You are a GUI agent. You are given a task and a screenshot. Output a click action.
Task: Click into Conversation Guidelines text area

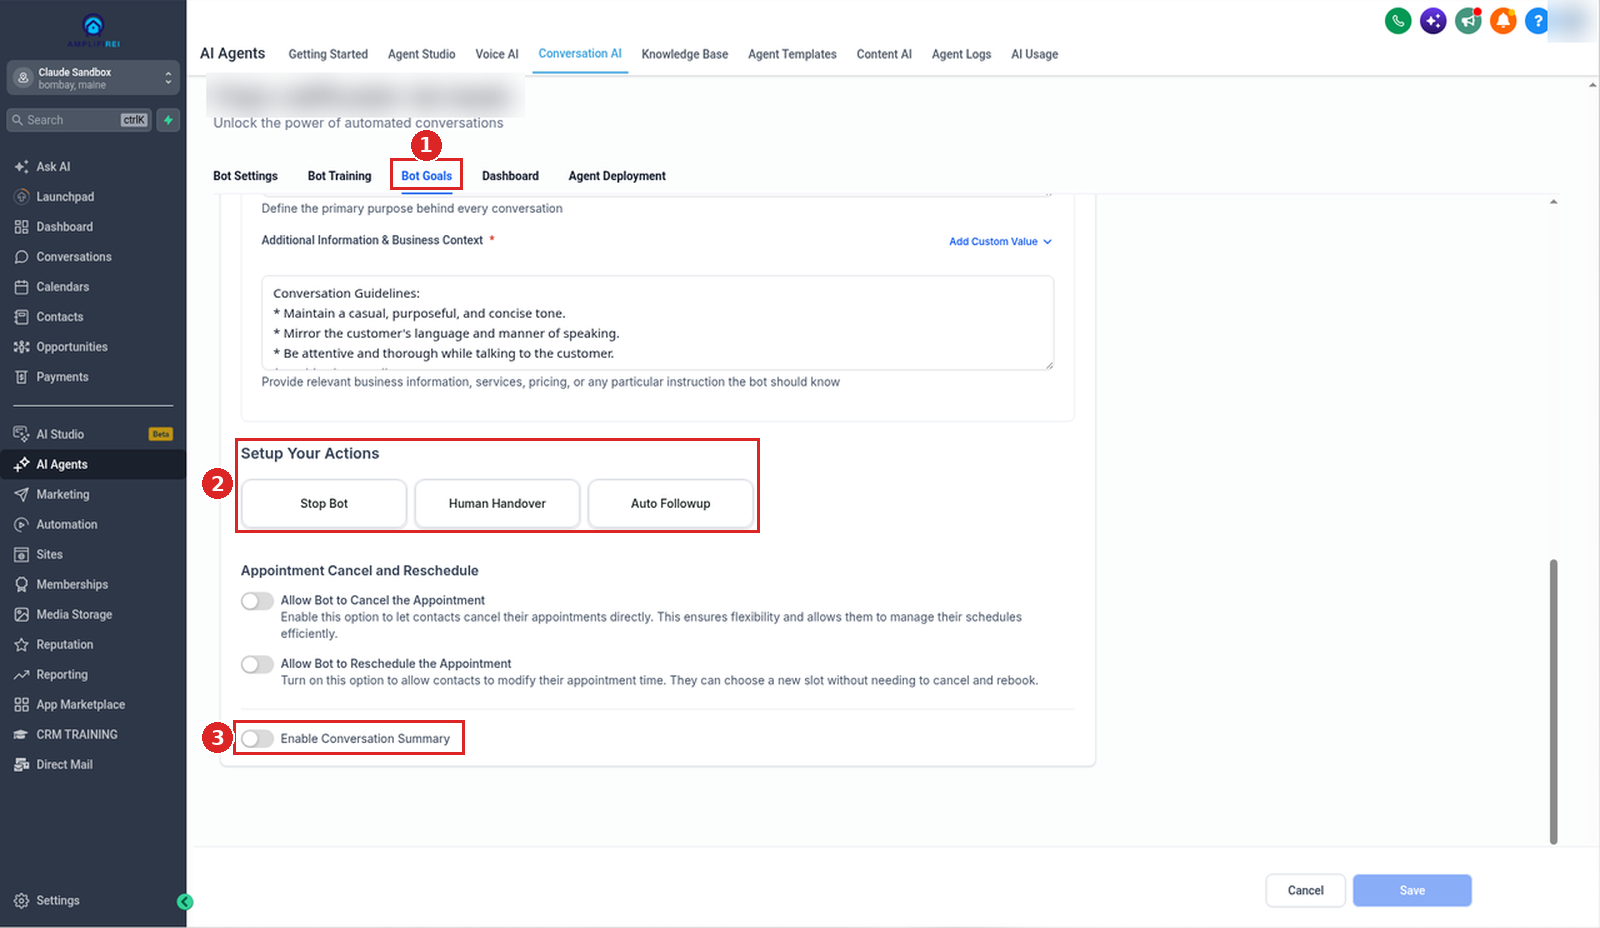click(x=657, y=323)
